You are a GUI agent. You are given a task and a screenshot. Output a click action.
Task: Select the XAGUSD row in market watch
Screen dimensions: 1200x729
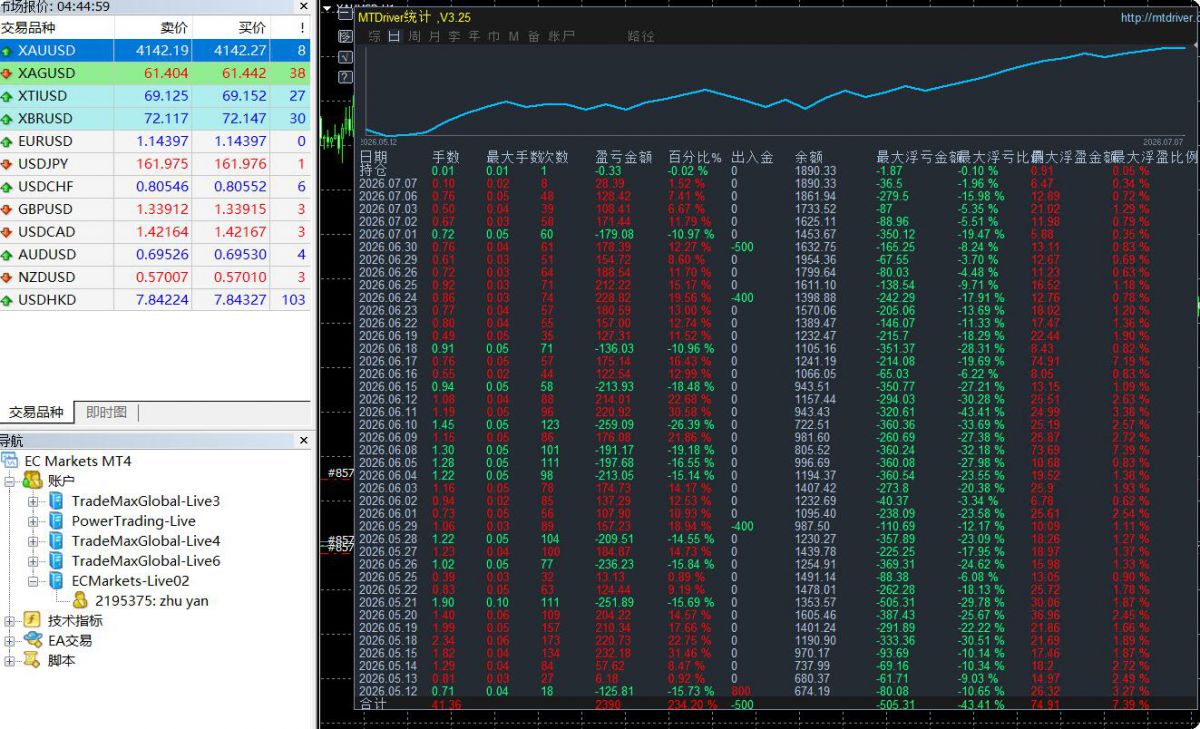[x=155, y=73]
